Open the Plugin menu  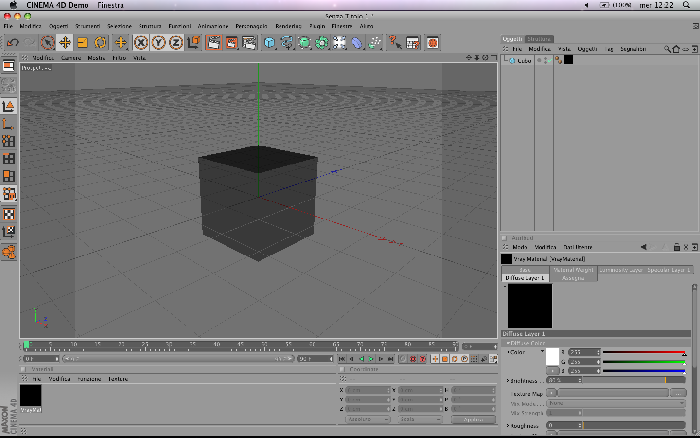(317, 26)
